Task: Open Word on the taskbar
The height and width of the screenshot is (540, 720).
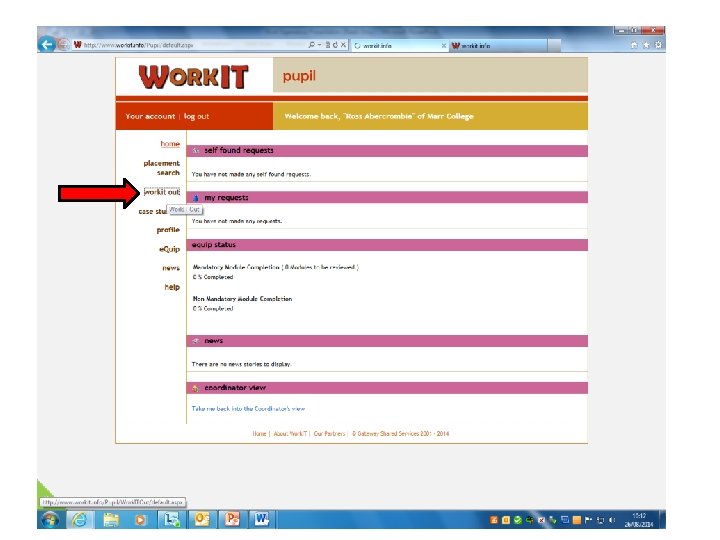Action: click(x=262, y=520)
